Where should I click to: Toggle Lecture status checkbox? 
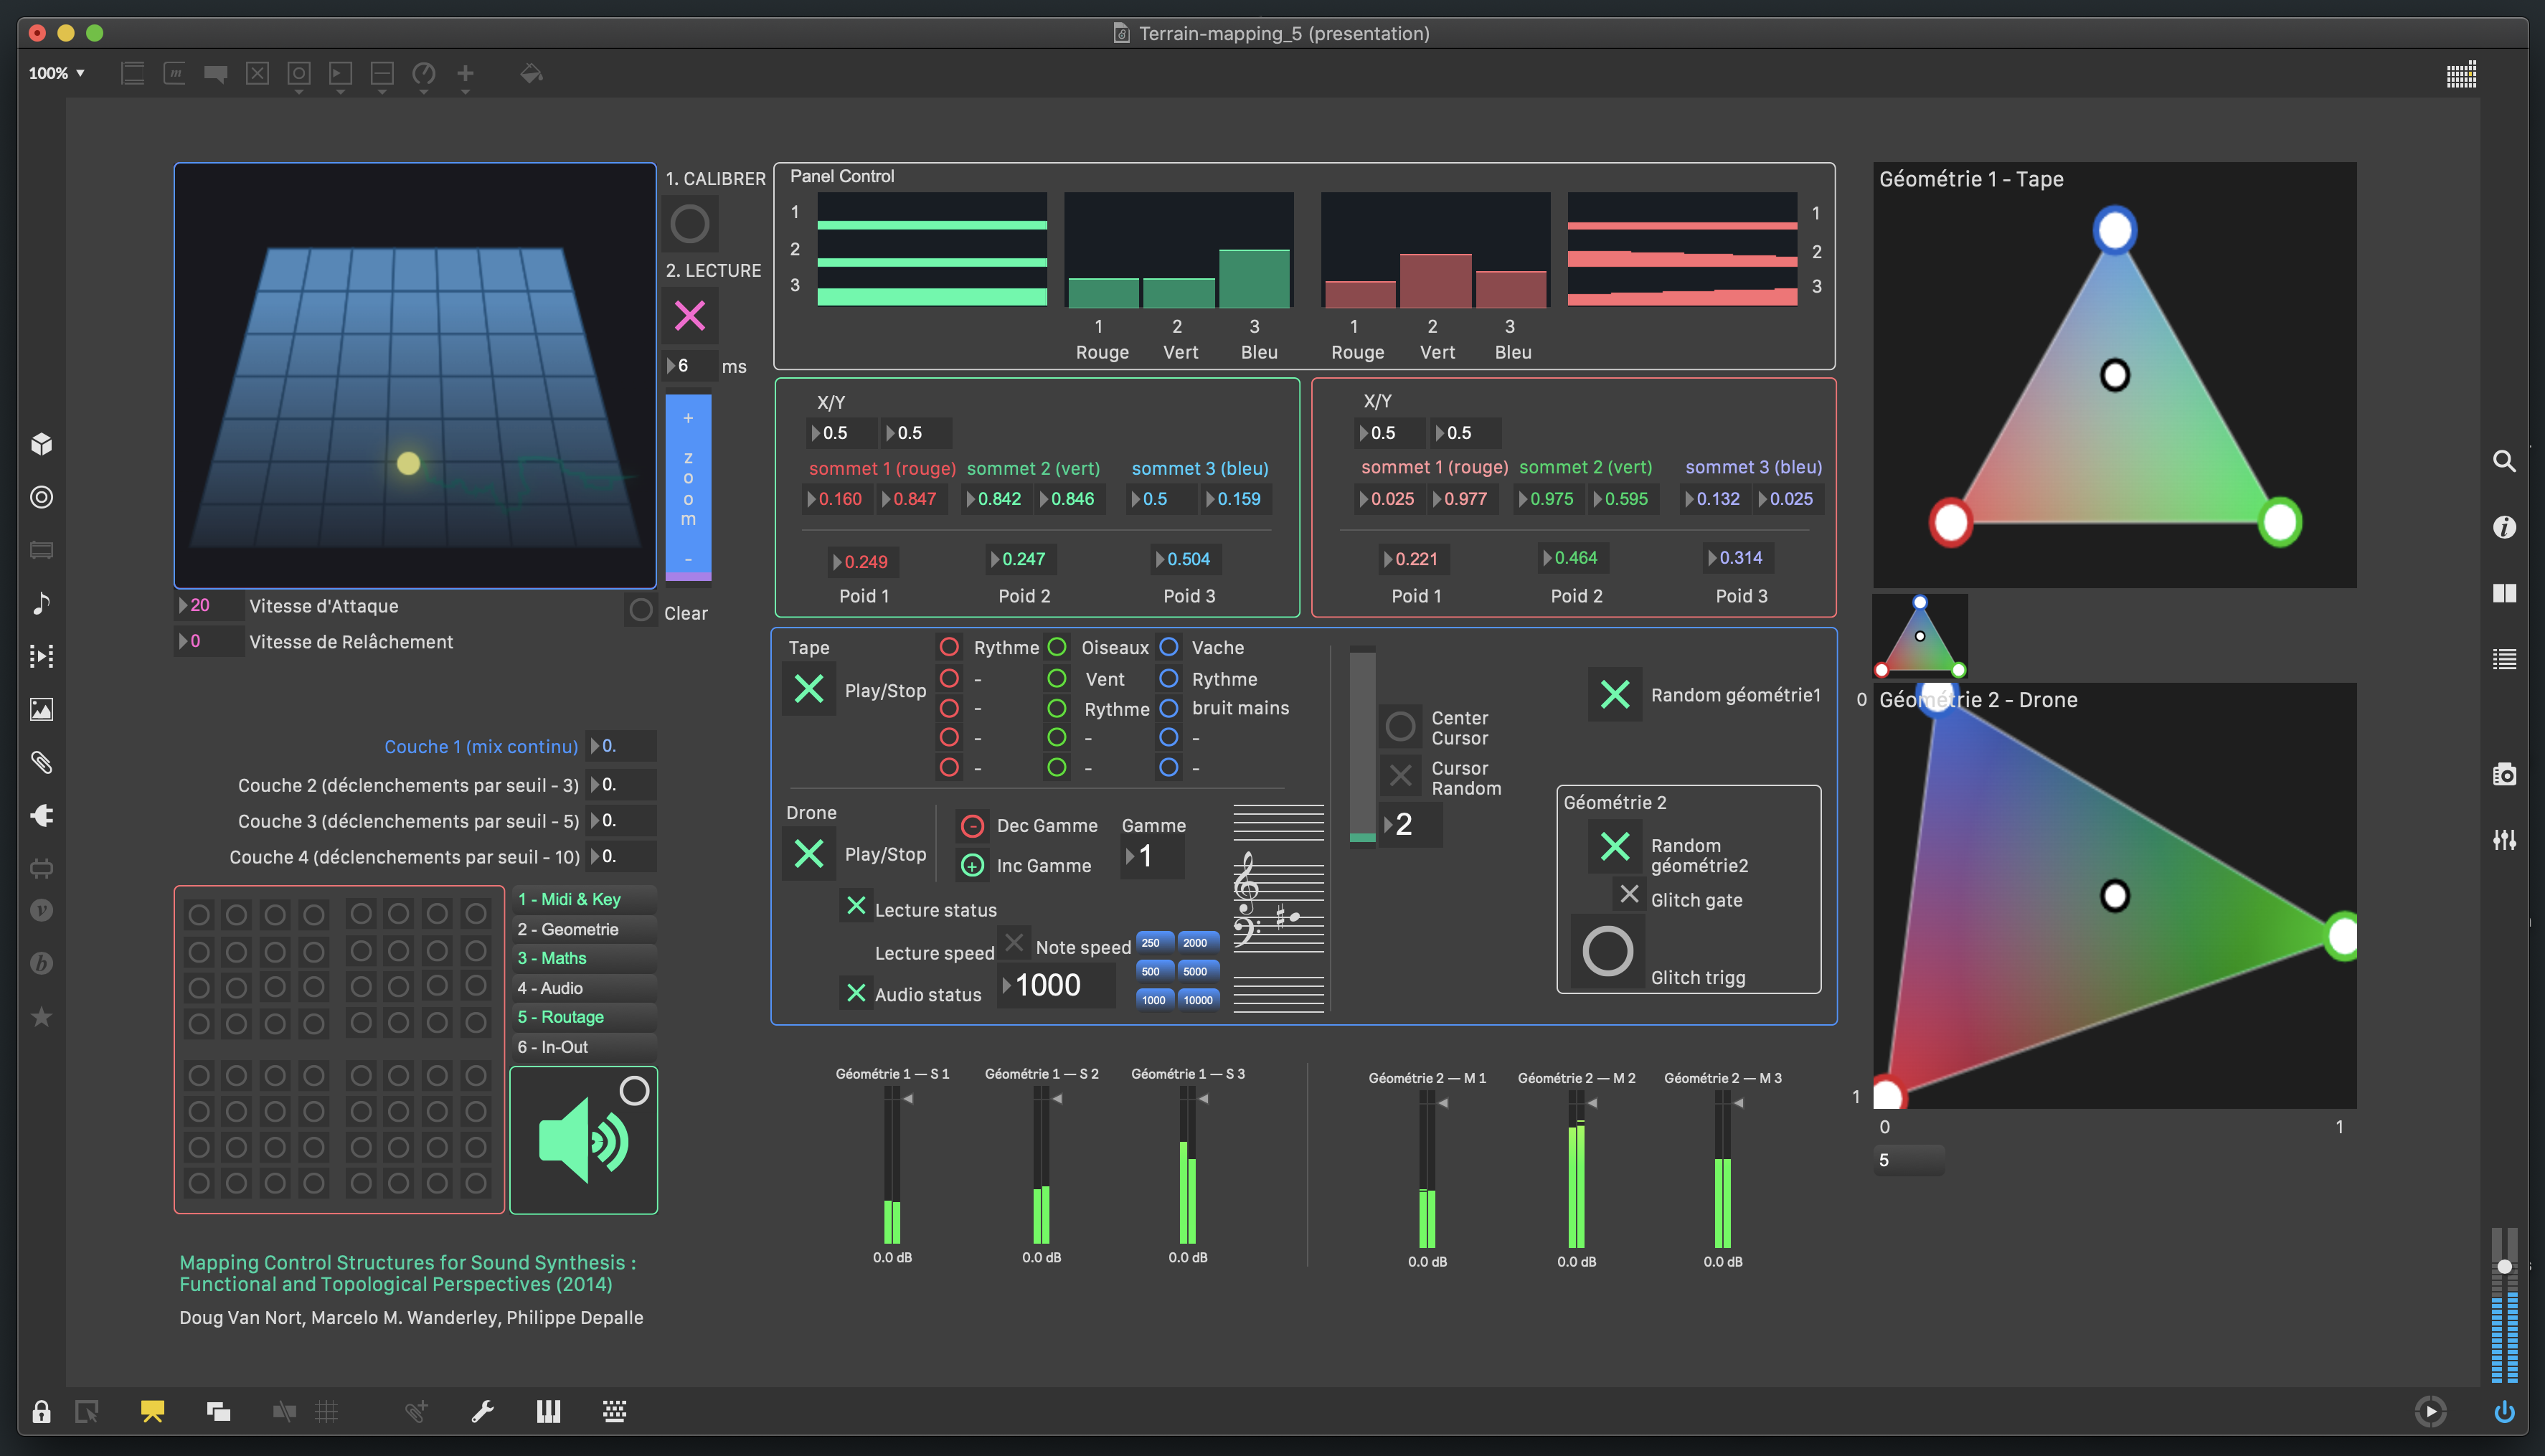click(x=856, y=906)
